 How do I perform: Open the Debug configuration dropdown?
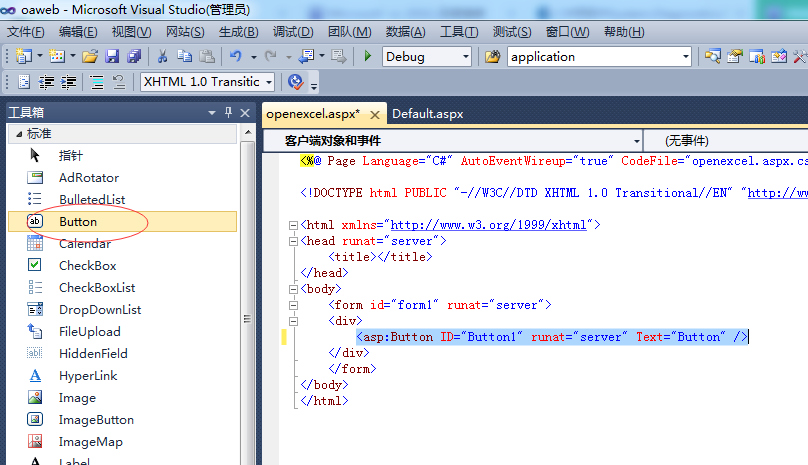466,56
